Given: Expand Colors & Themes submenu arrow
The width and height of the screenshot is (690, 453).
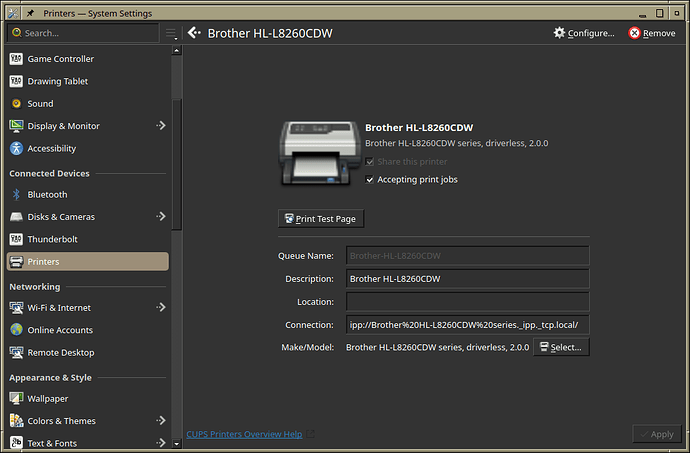Looking at the screenshot, I should click(161, 420).
